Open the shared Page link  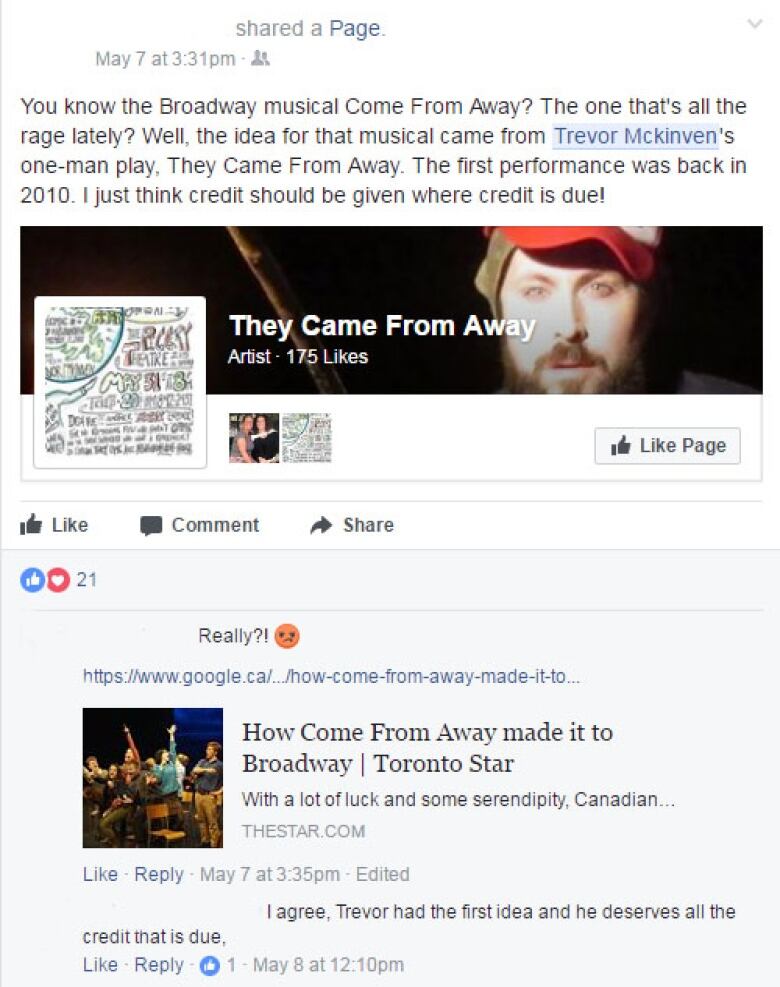[x=355, y=29]
